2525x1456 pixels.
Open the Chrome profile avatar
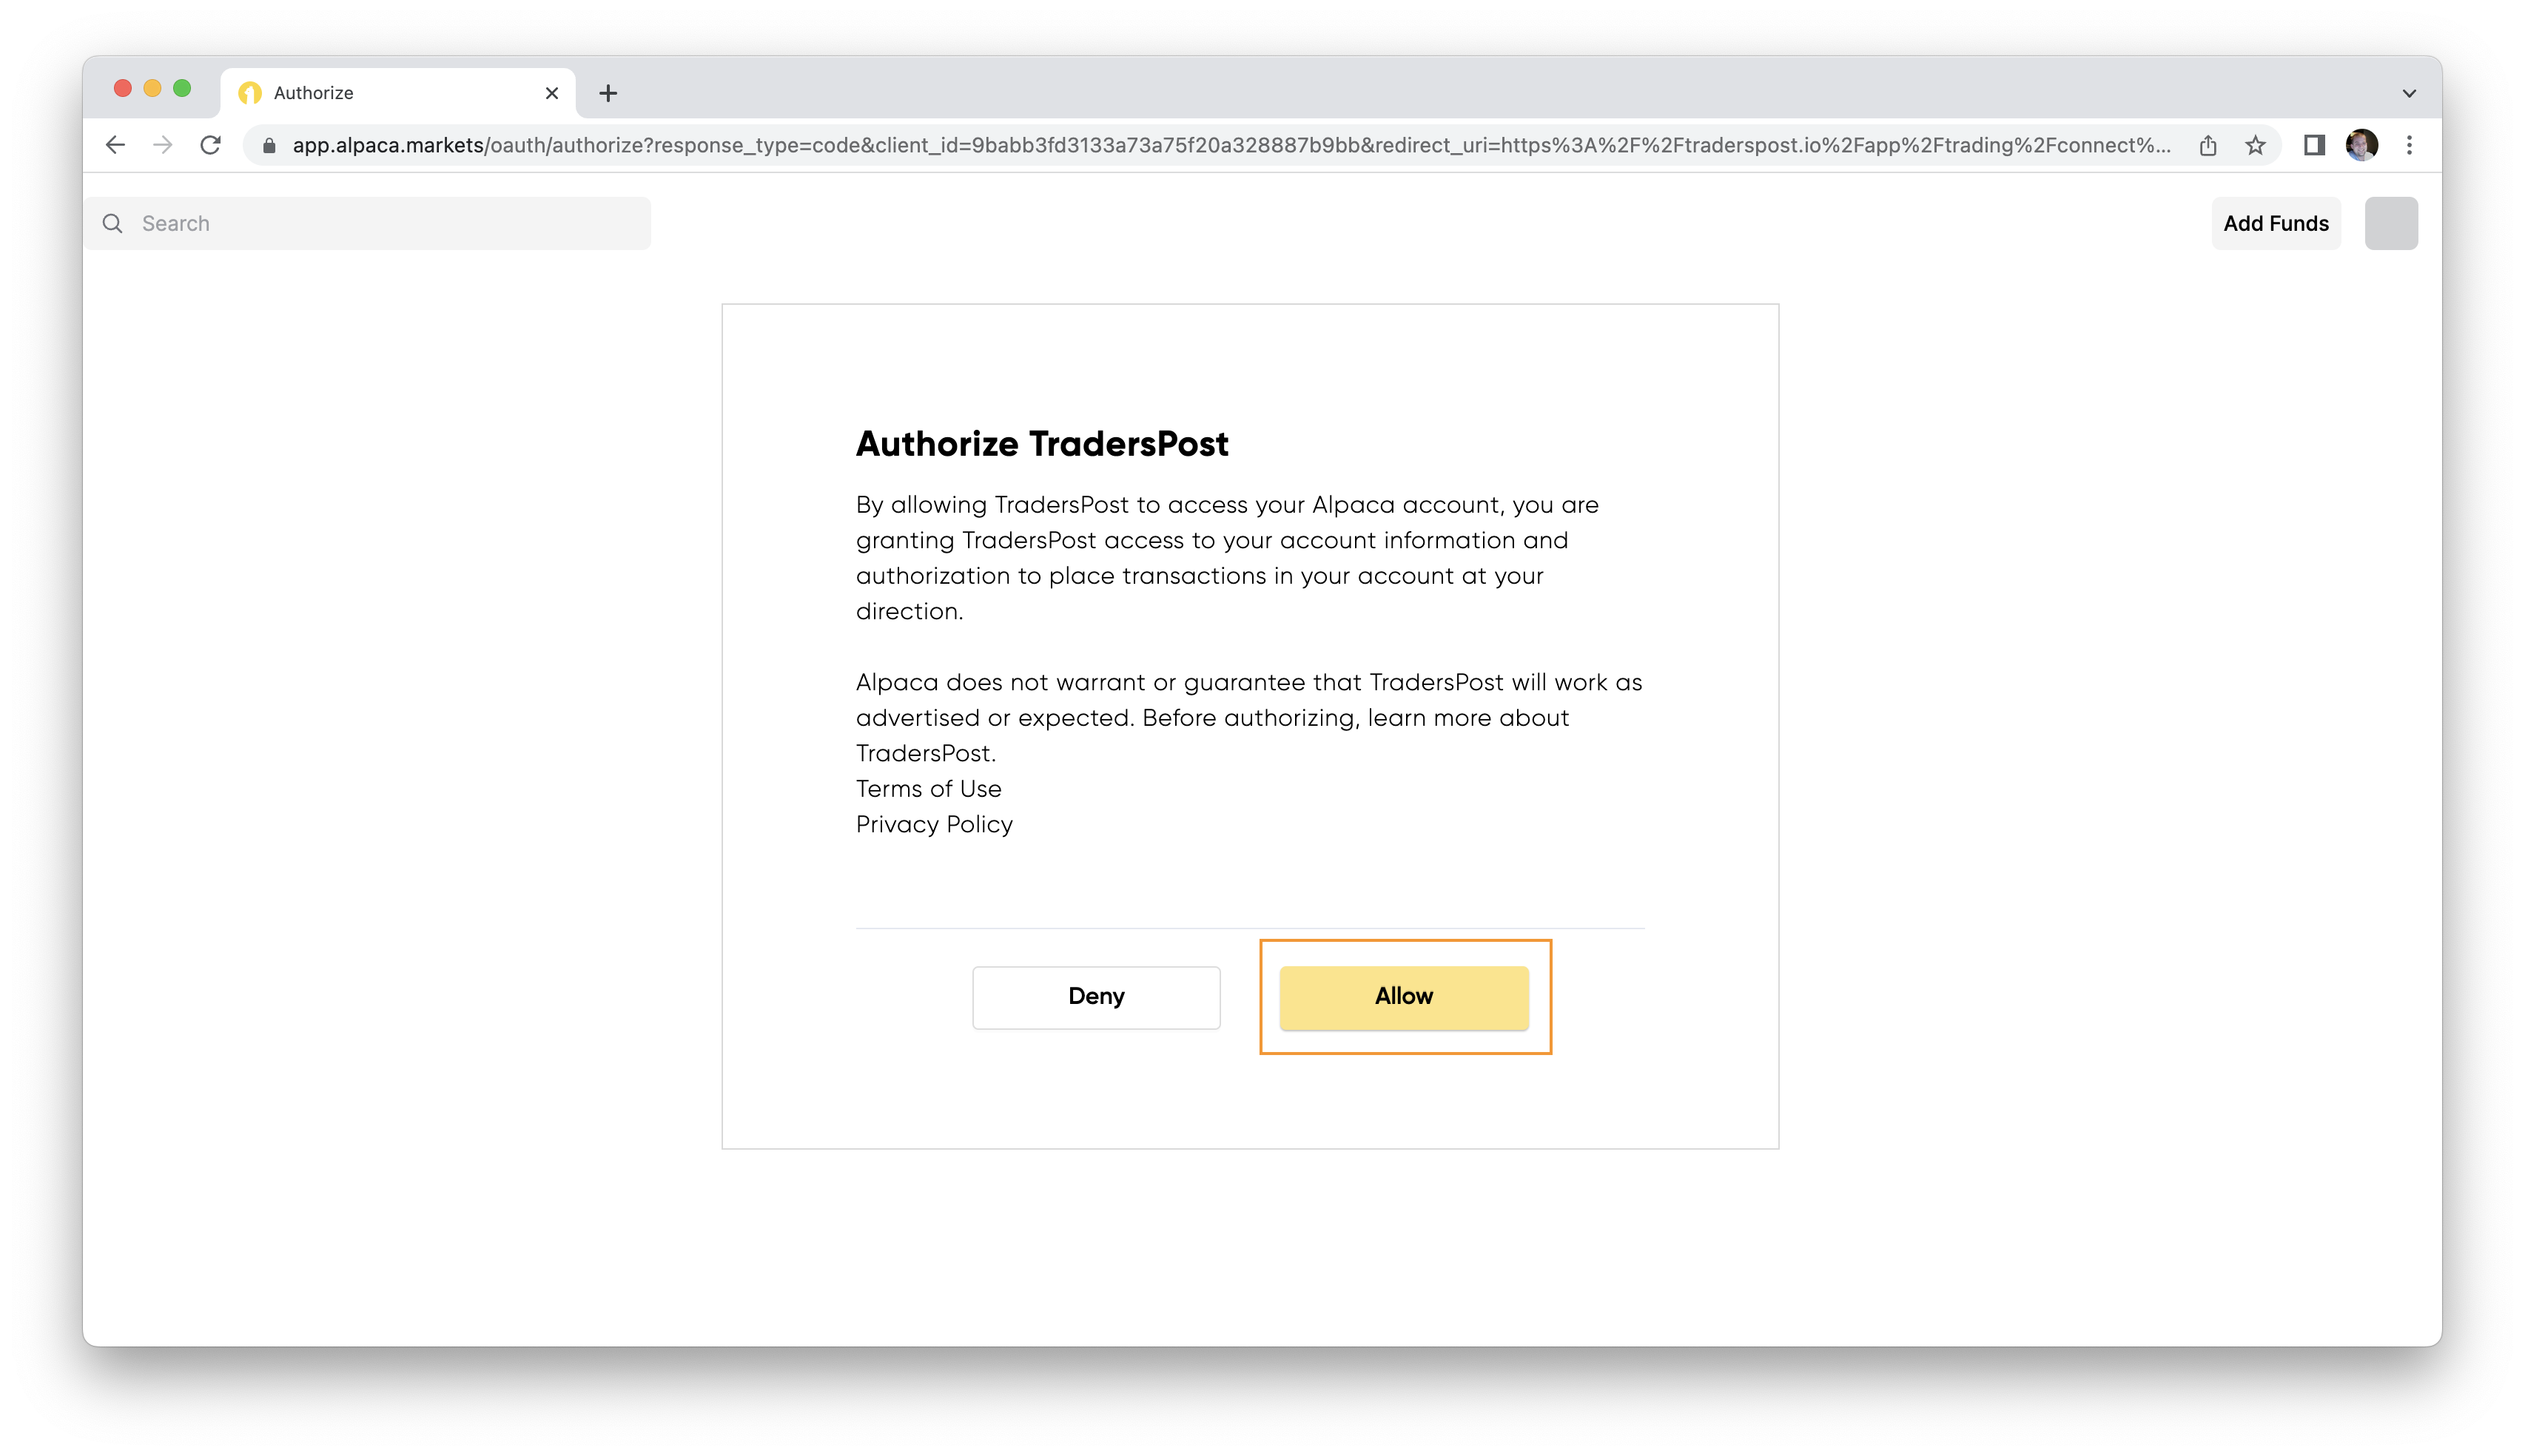[x=2362, y=145]
